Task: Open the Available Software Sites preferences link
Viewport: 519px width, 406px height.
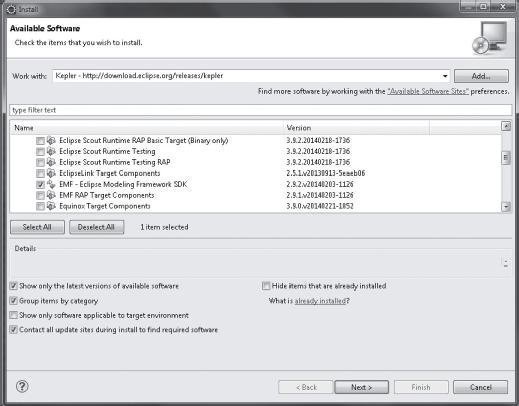Action: click(x=428, y=91)
